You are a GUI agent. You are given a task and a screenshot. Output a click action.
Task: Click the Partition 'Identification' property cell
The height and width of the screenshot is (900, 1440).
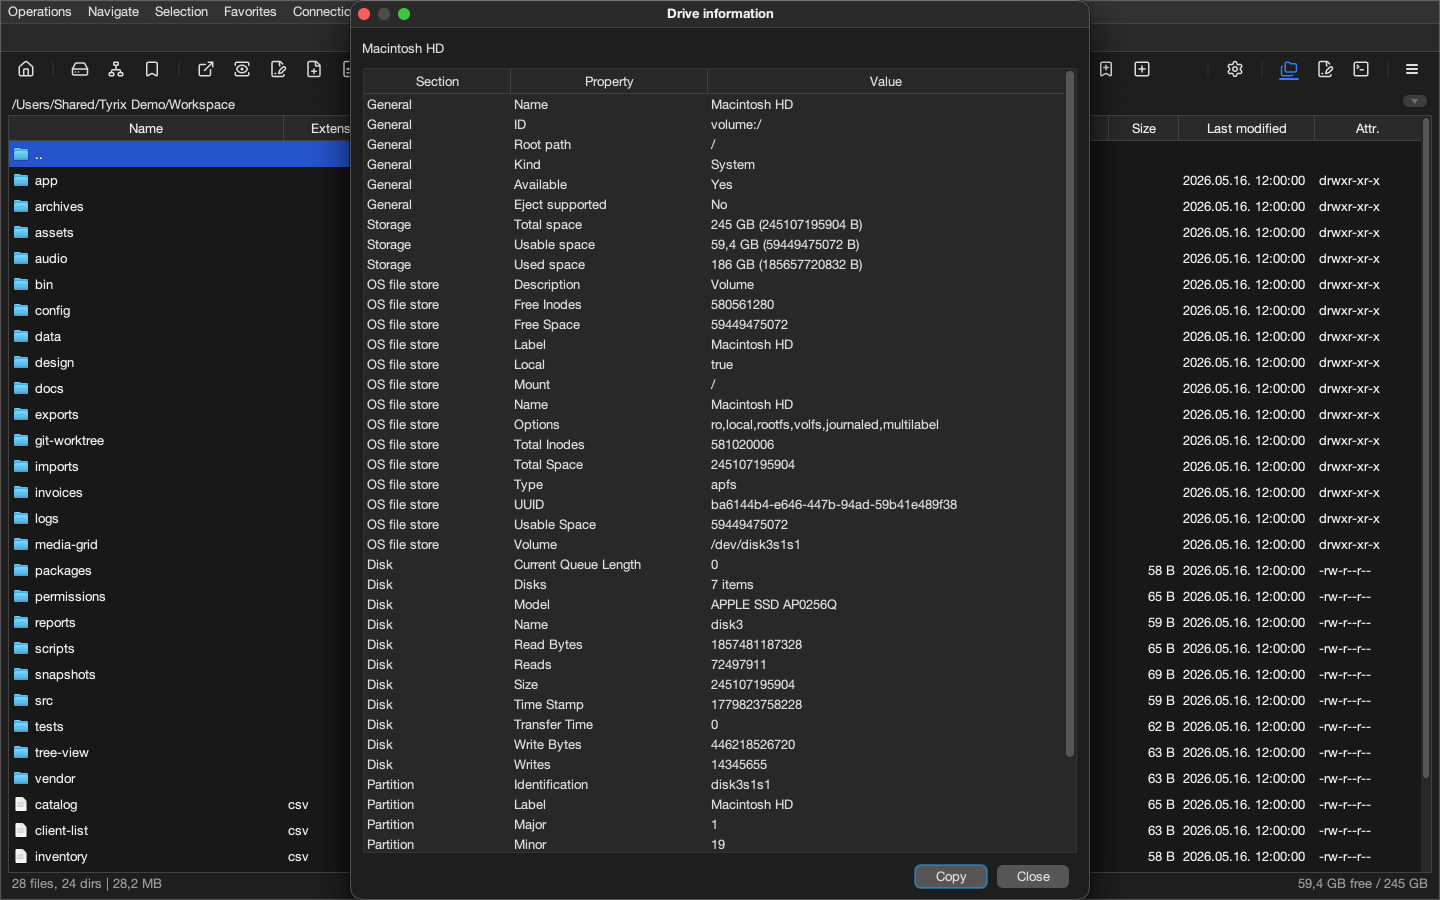551,784
